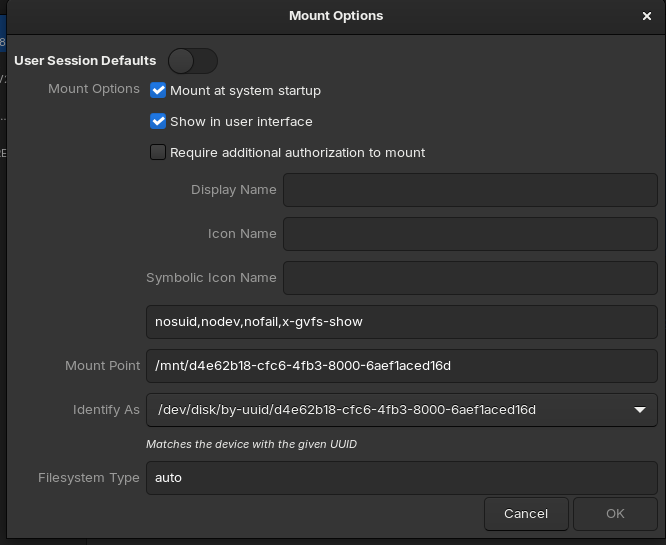Viewport: 666px width, 545px height.
Task: Click the Mount Point label
Action: (102, 366)
